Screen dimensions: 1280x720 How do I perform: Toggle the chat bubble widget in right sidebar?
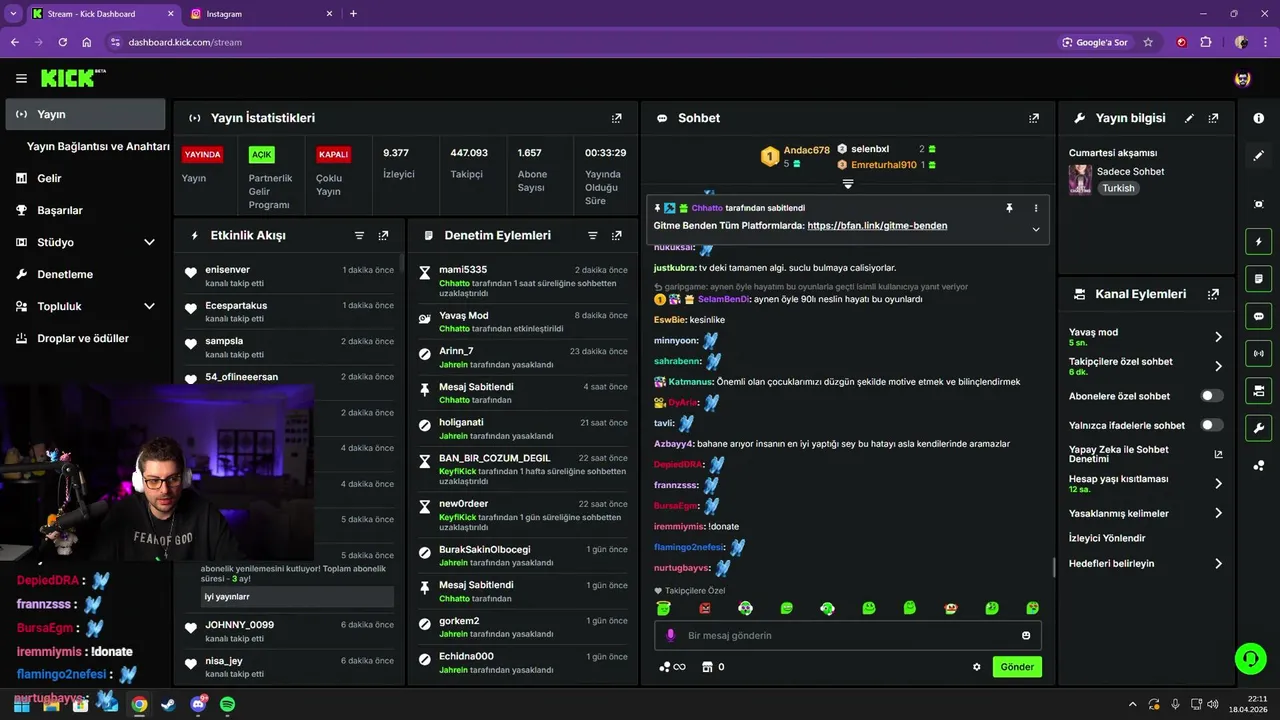pos(1259,316)
